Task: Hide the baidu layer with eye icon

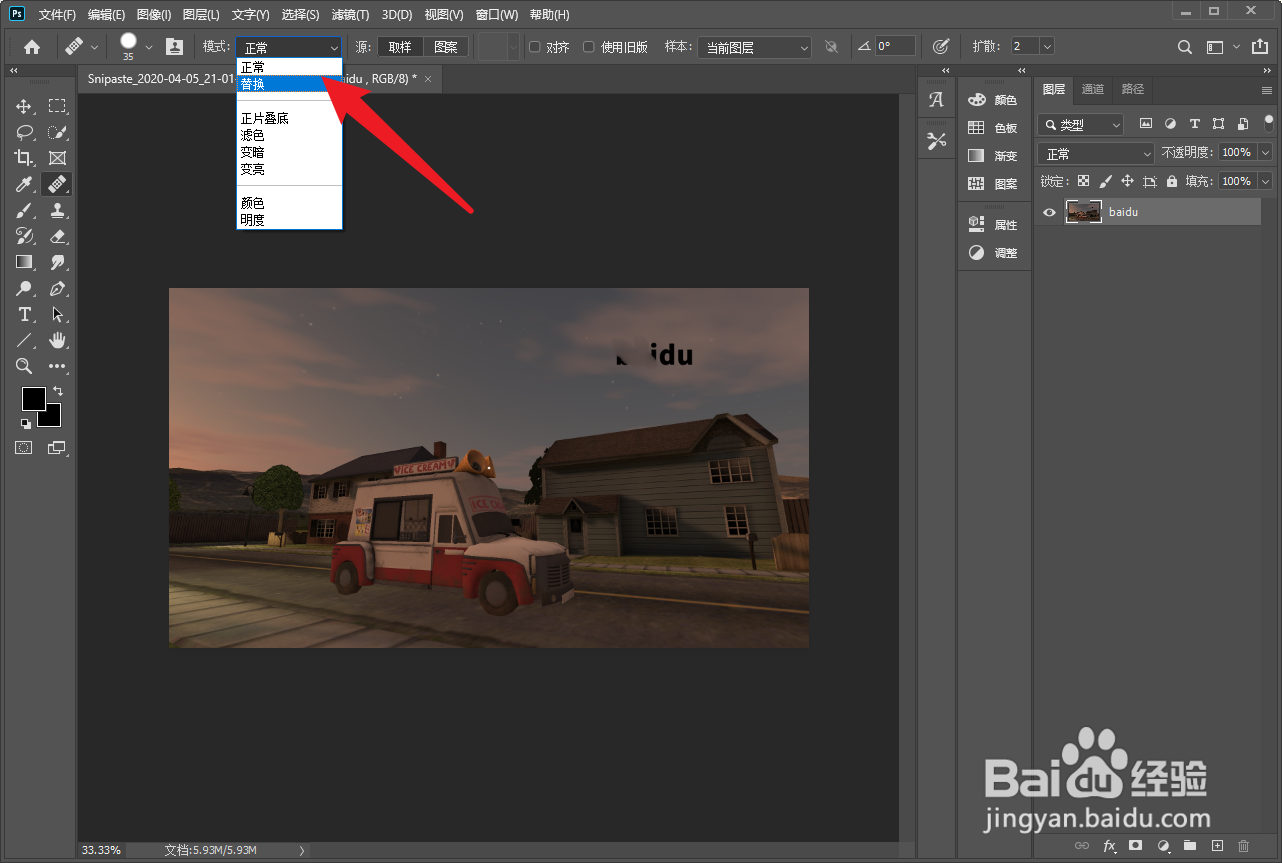Action: coord(1049,212)
